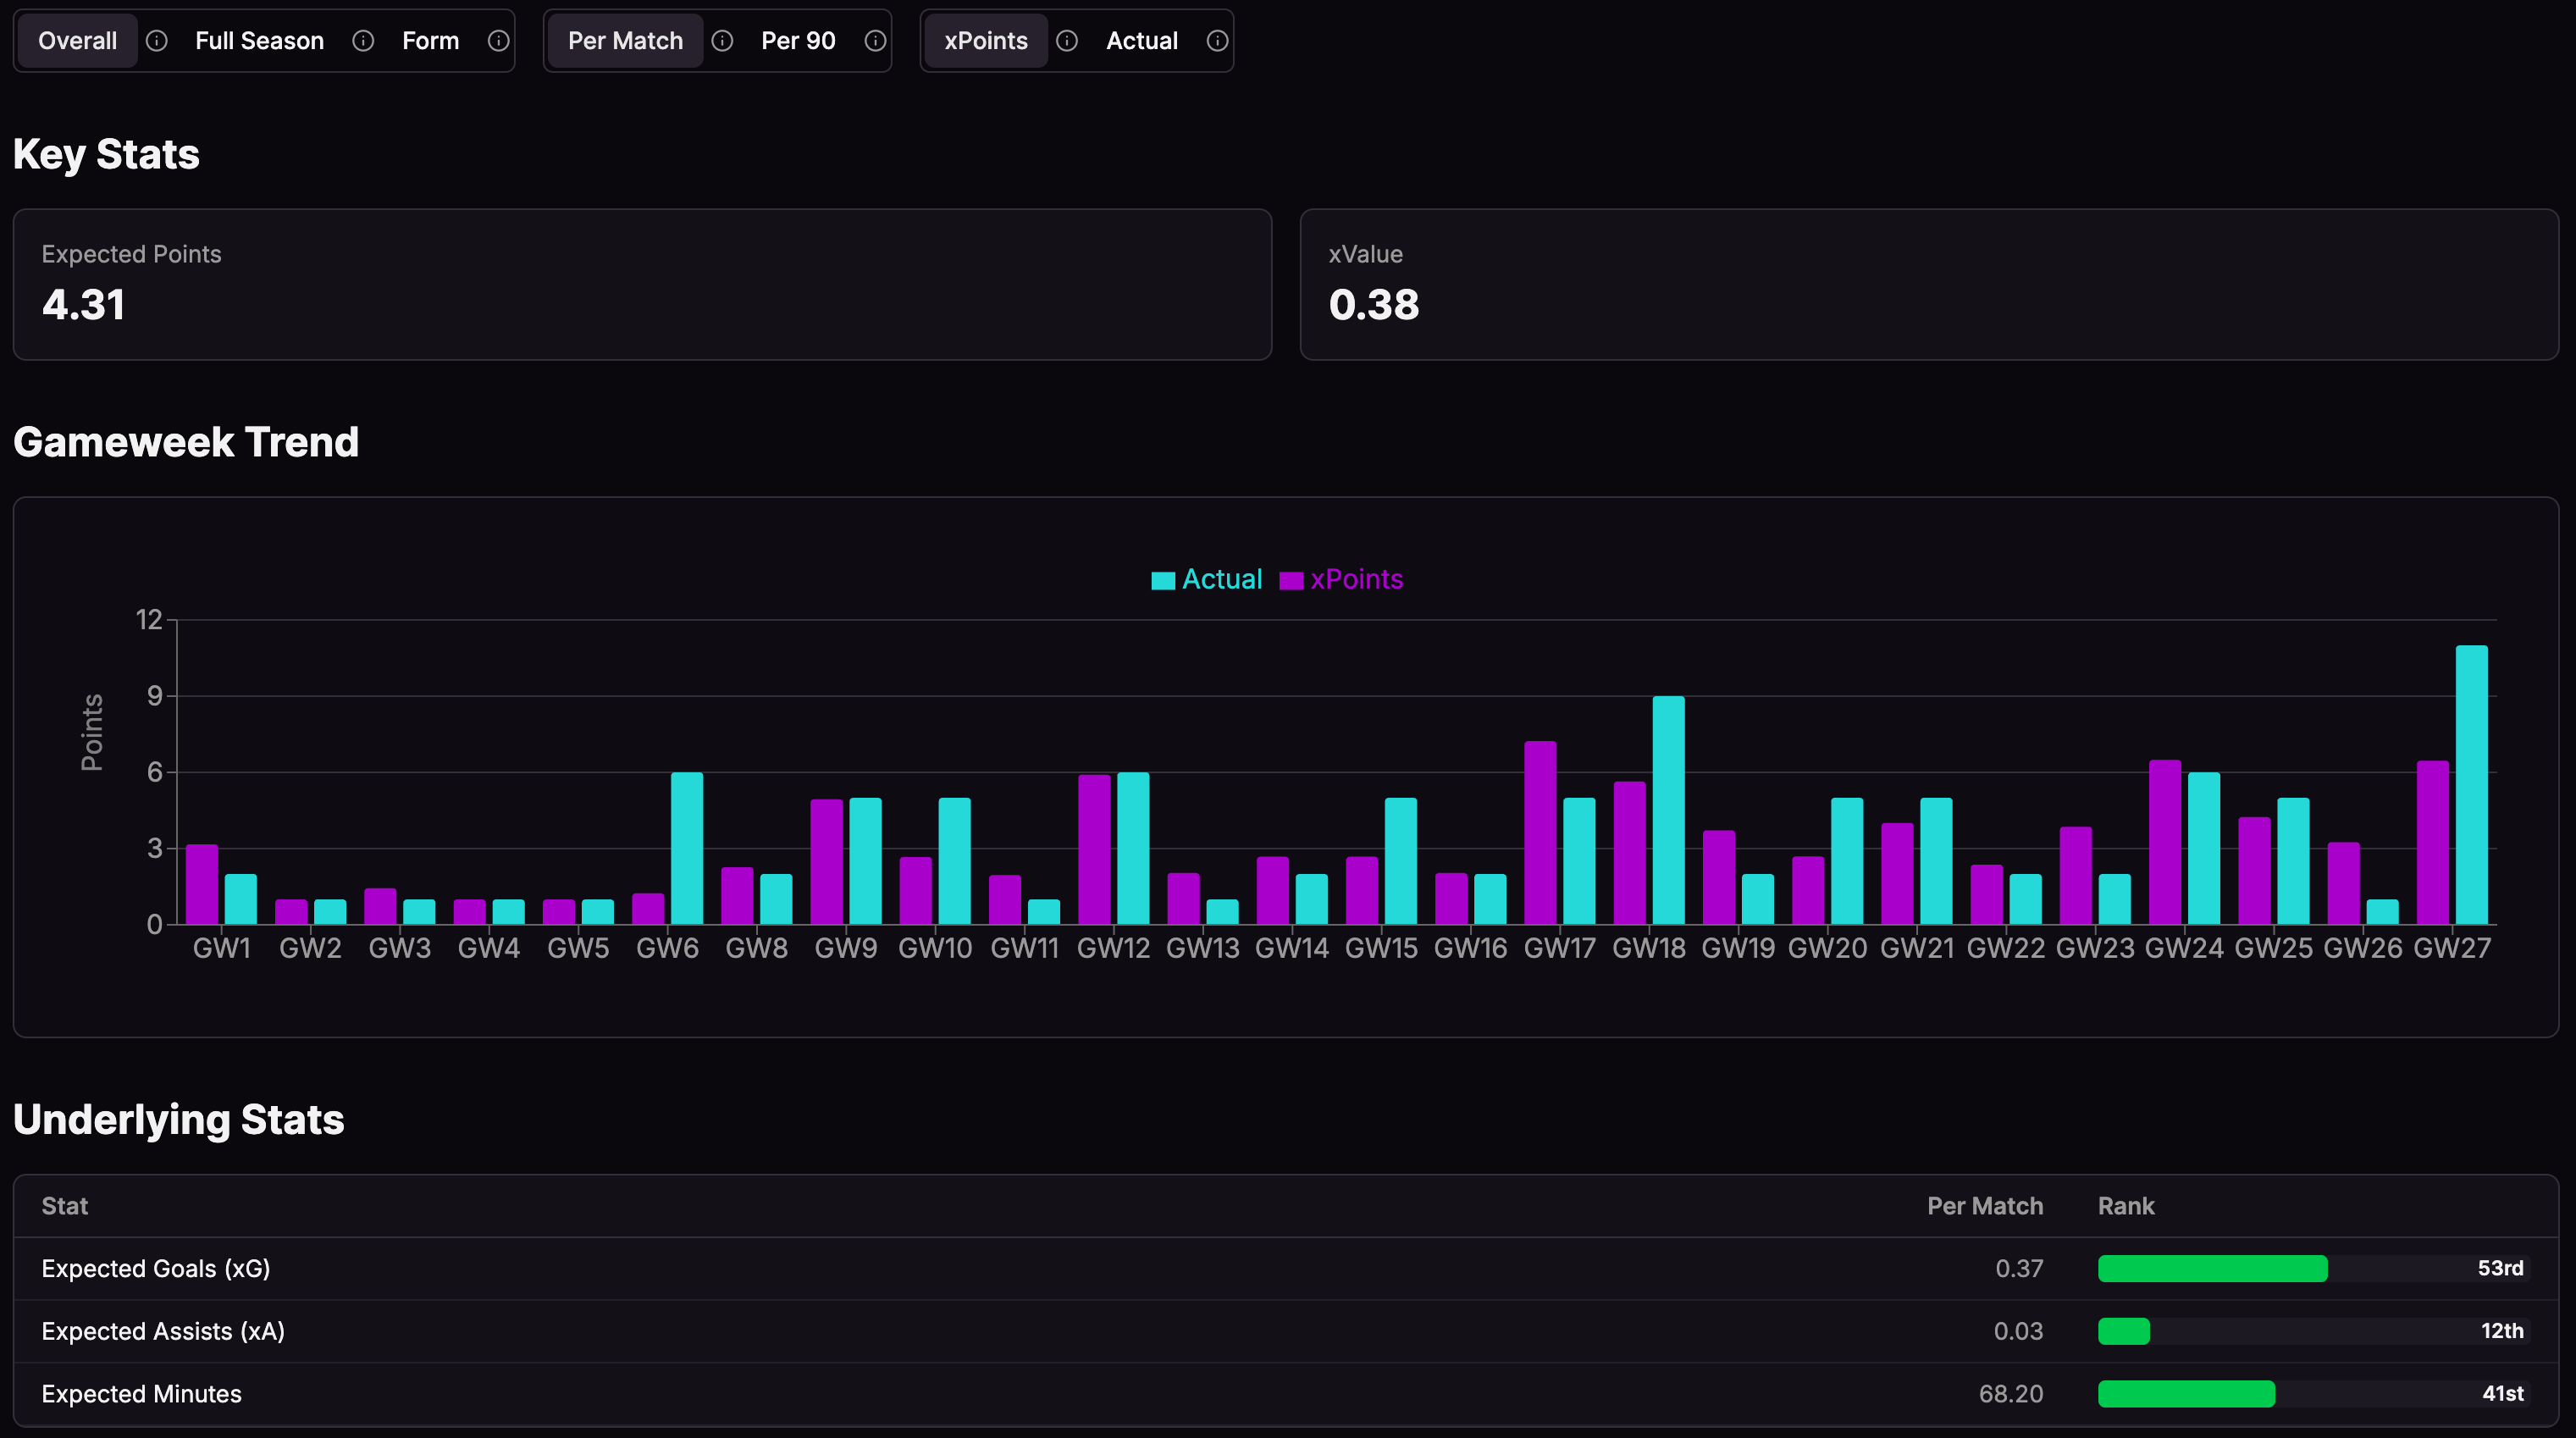Click the Expected Points stat card
Image resolution: width=2576 pixels, height=1438 pixels.
coord(641,284)
